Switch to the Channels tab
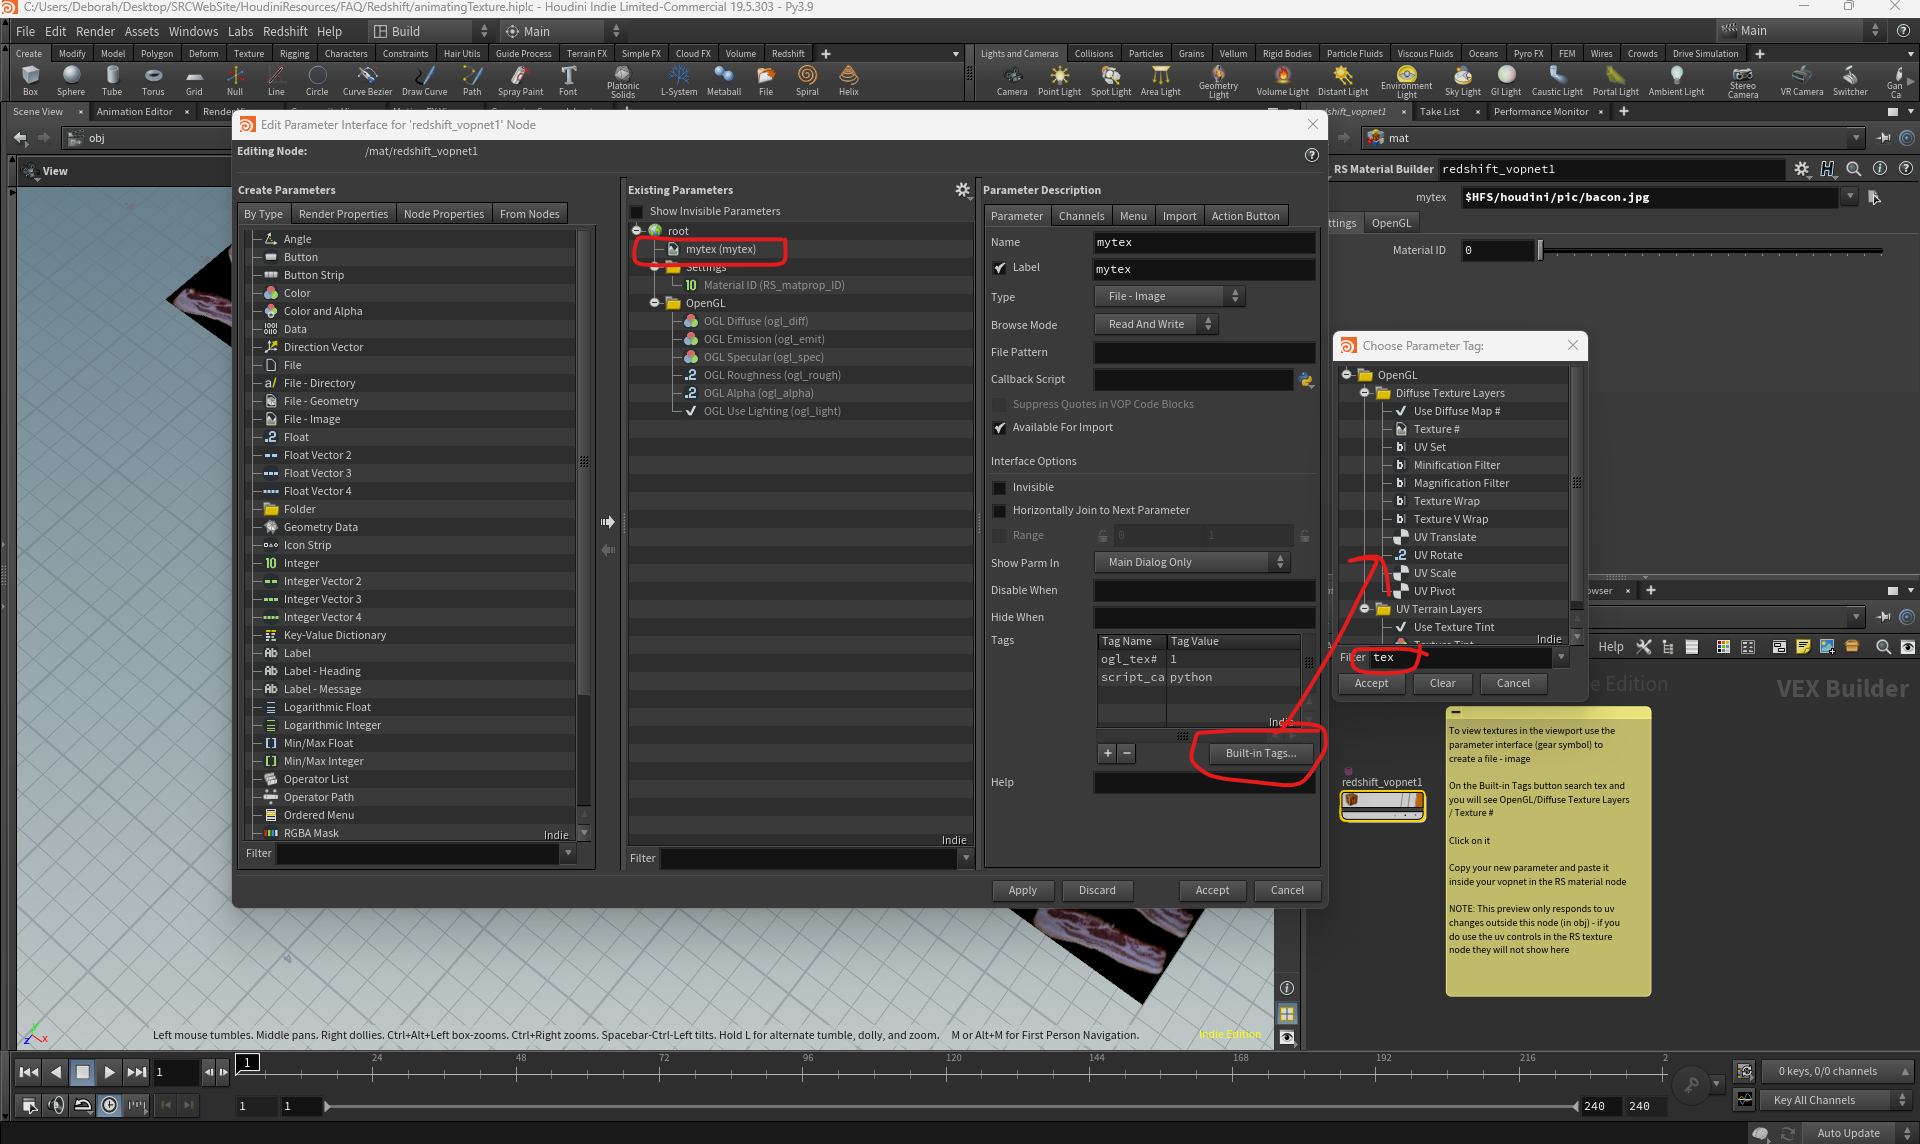This screenshot has height=1144, width=1920. pyautogui.click(x=1081, y=216)
